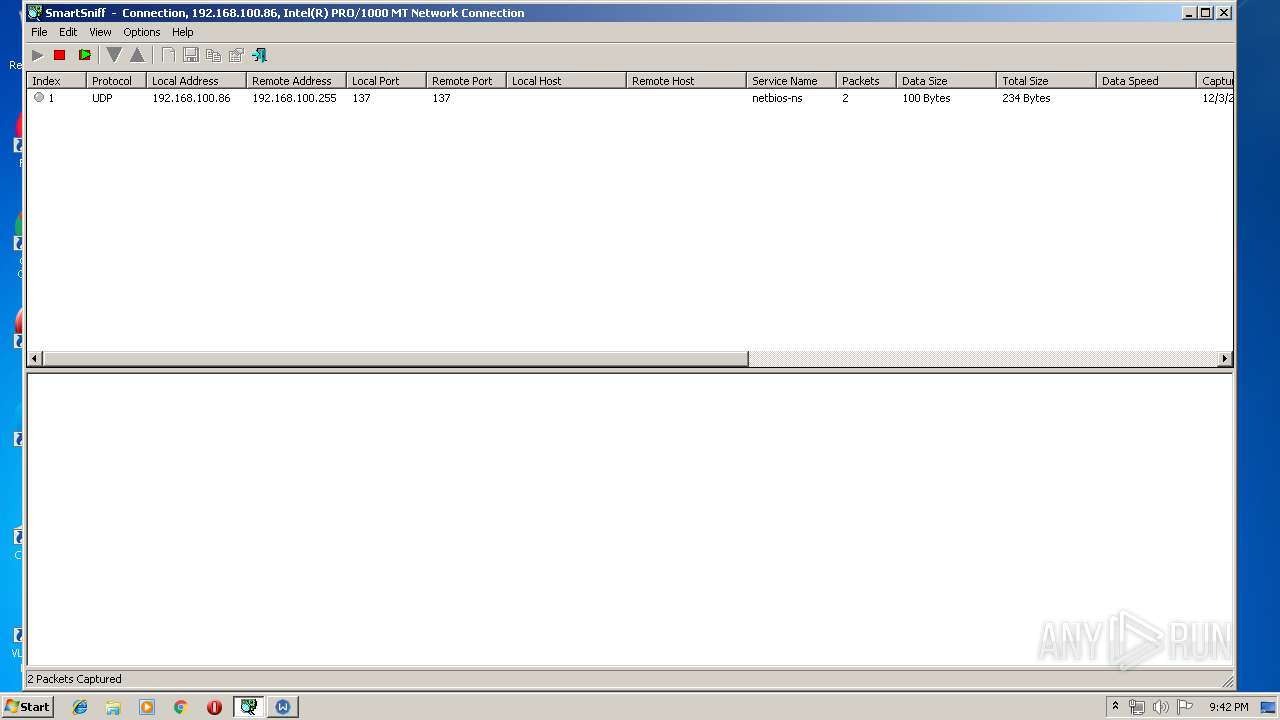The height and width of the screenshot is (720, 1280).
Task: Click the Remote Host column header
Action: (686, 81)
